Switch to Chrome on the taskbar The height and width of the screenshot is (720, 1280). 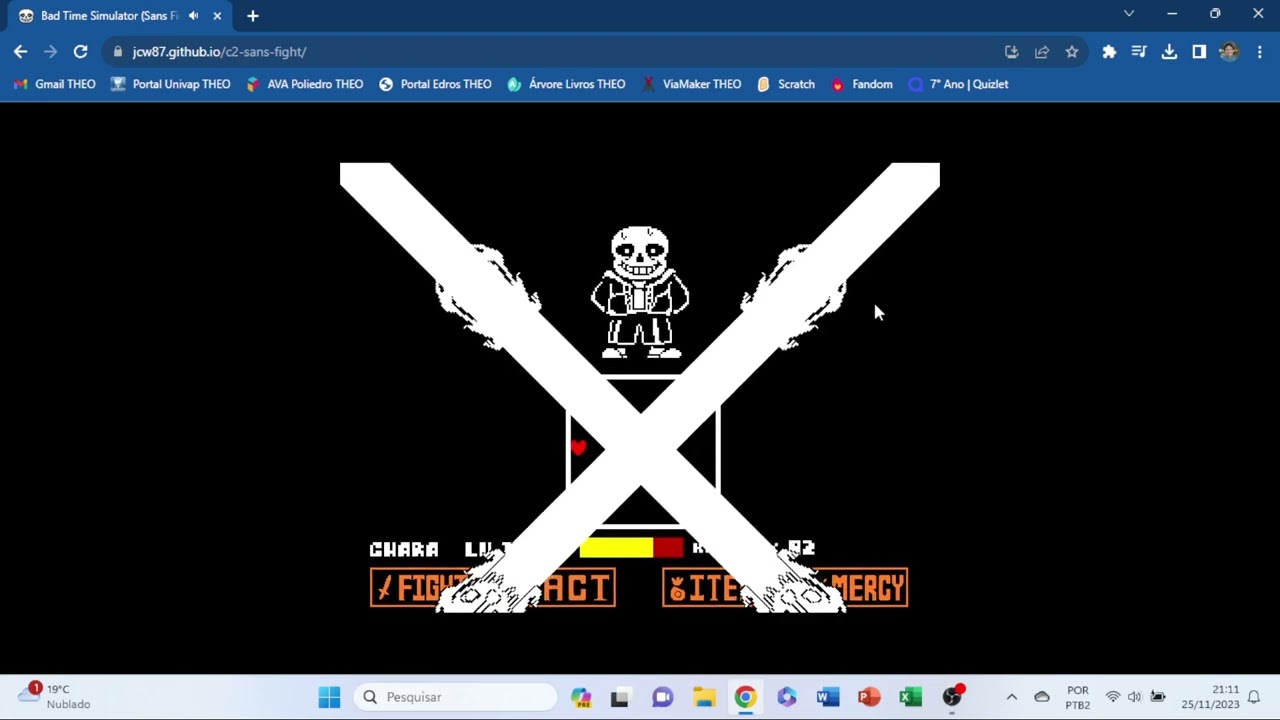click(745, 697)
